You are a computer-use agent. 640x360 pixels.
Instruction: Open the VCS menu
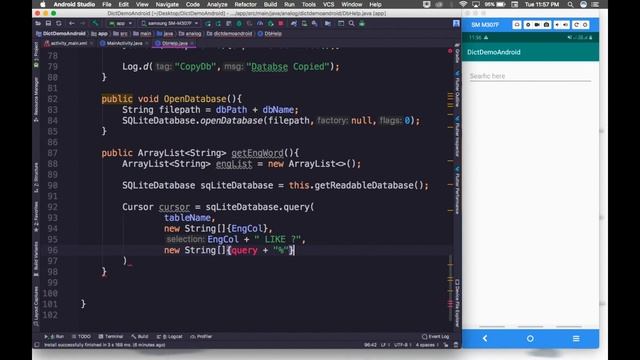click(329, 4)
